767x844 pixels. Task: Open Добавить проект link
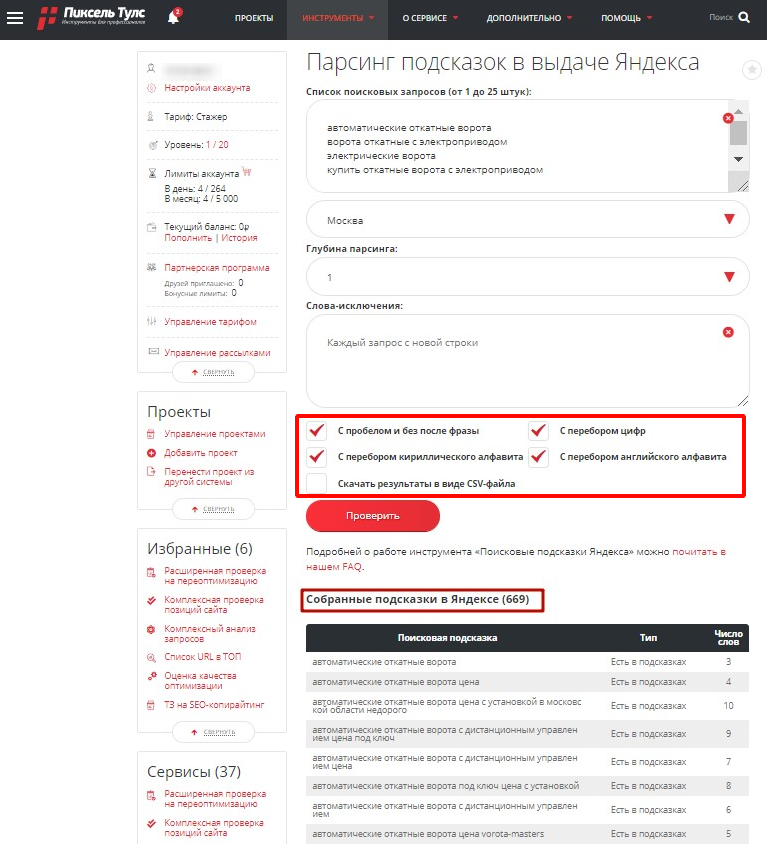point(201,453)
